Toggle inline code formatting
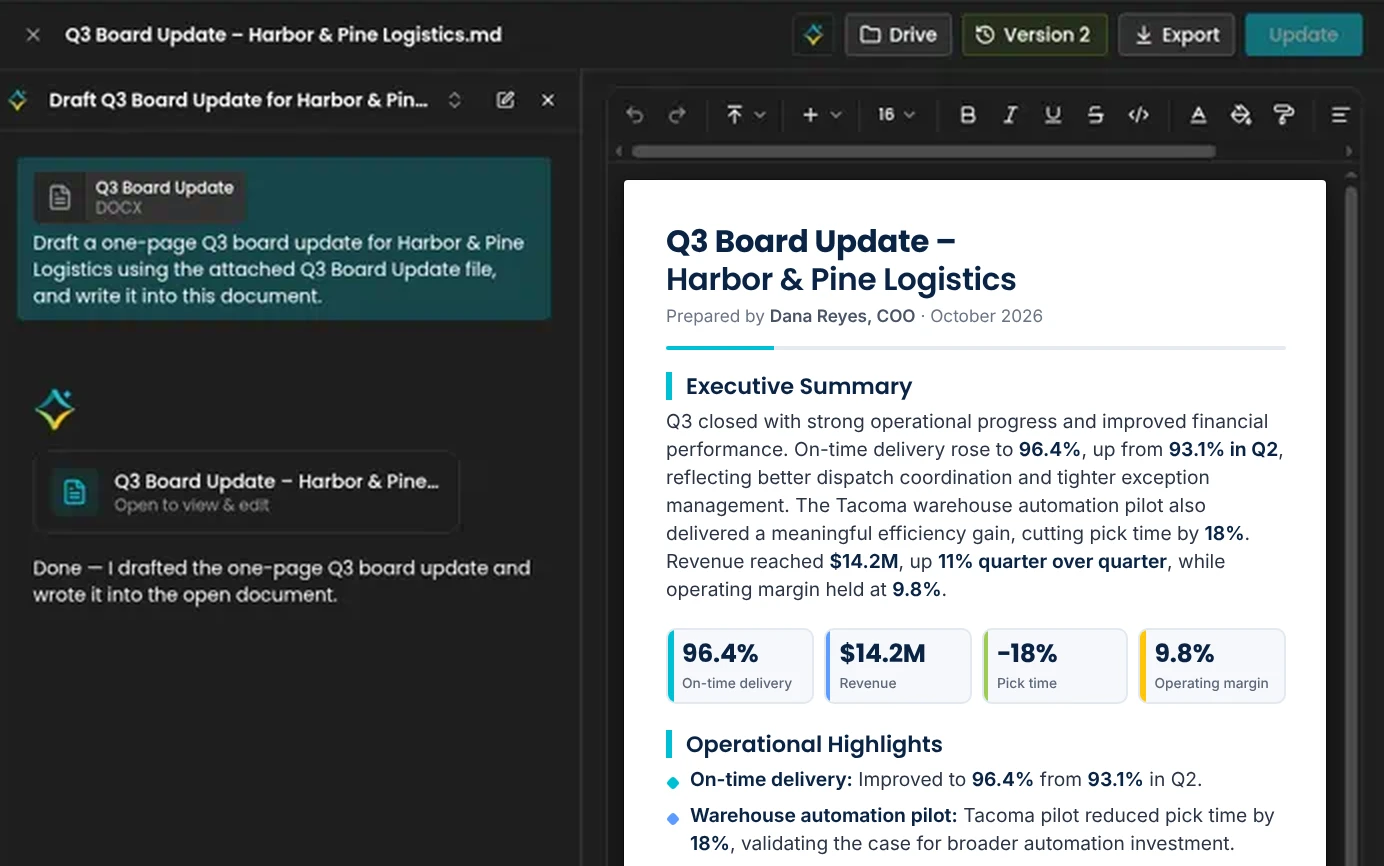Screen dimensions: 1384x866 click(x=1139, y=115)
